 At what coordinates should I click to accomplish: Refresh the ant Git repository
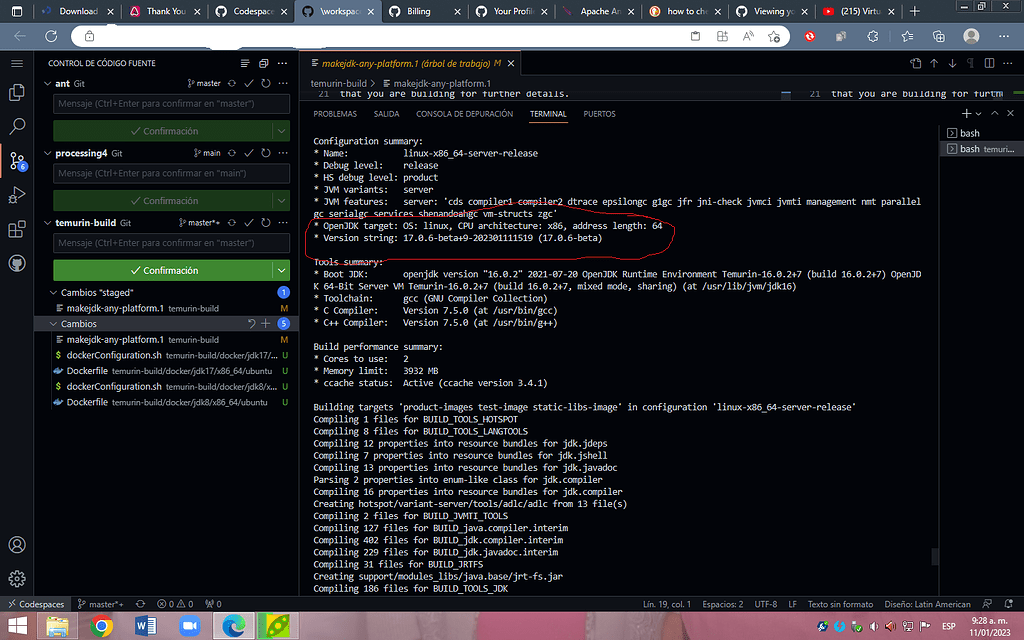pos(266,83)
